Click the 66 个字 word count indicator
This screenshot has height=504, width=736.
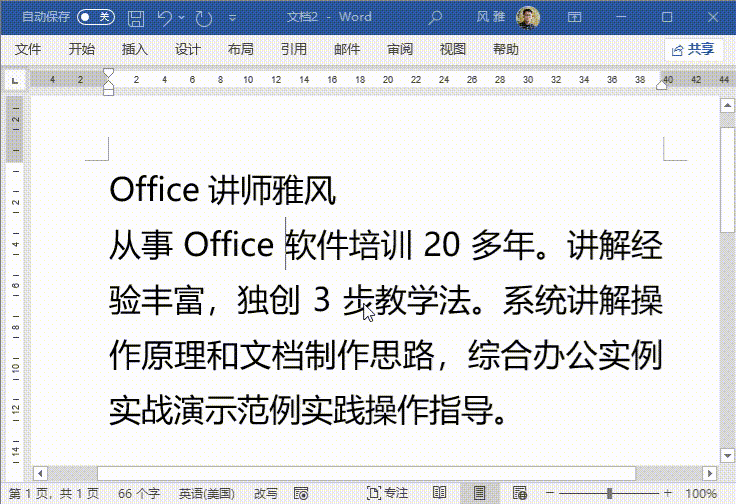tap(140, 493)
